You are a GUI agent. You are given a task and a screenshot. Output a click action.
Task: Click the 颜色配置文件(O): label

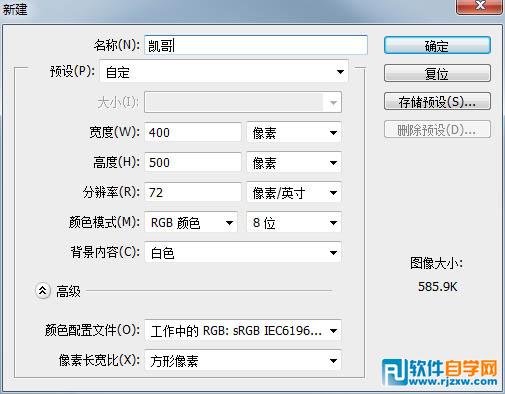(x=93, y=330)
